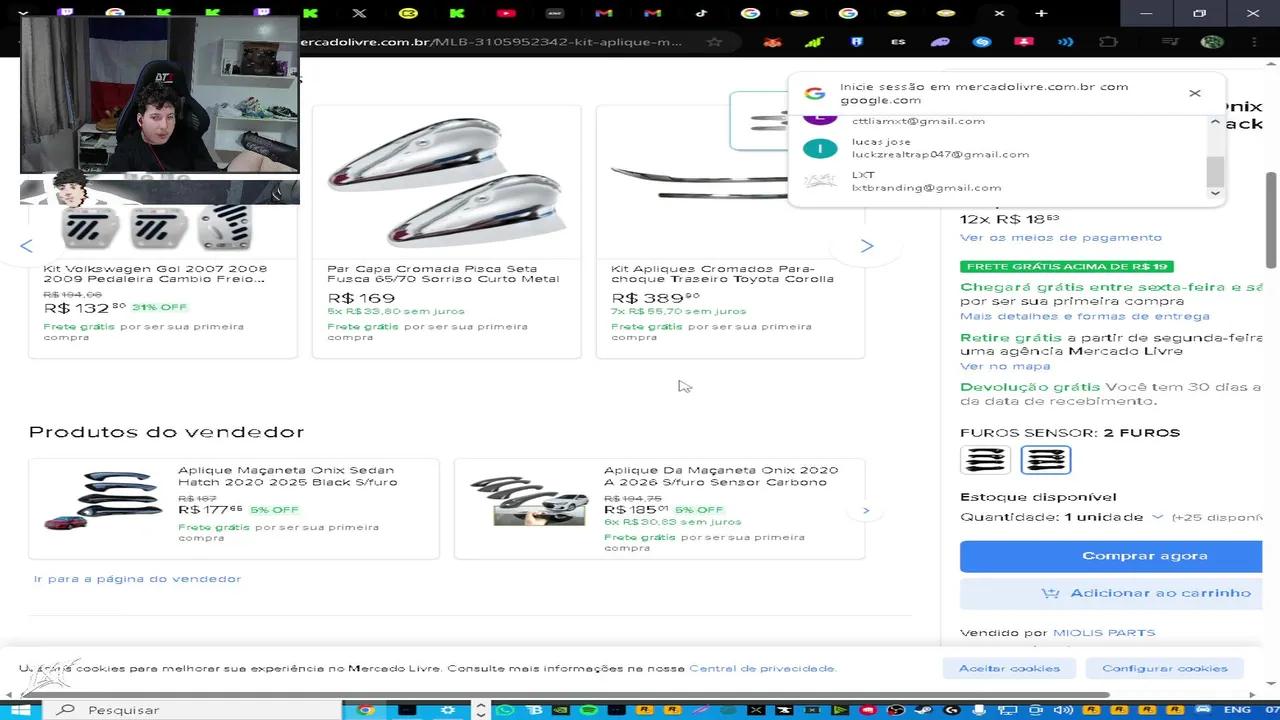Choose lxtbranding@gmail.com Google account
Image resolution: width=1280 pixels, height=720 pixels.
pyautogui.click(x=926, y=181)
